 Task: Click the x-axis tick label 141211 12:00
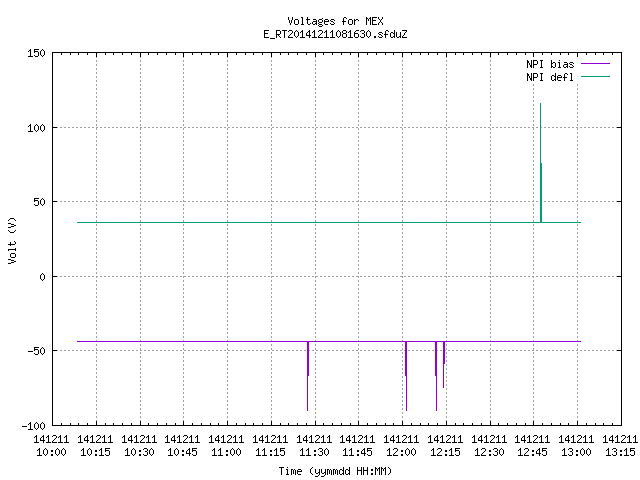(x=401, y=446)
